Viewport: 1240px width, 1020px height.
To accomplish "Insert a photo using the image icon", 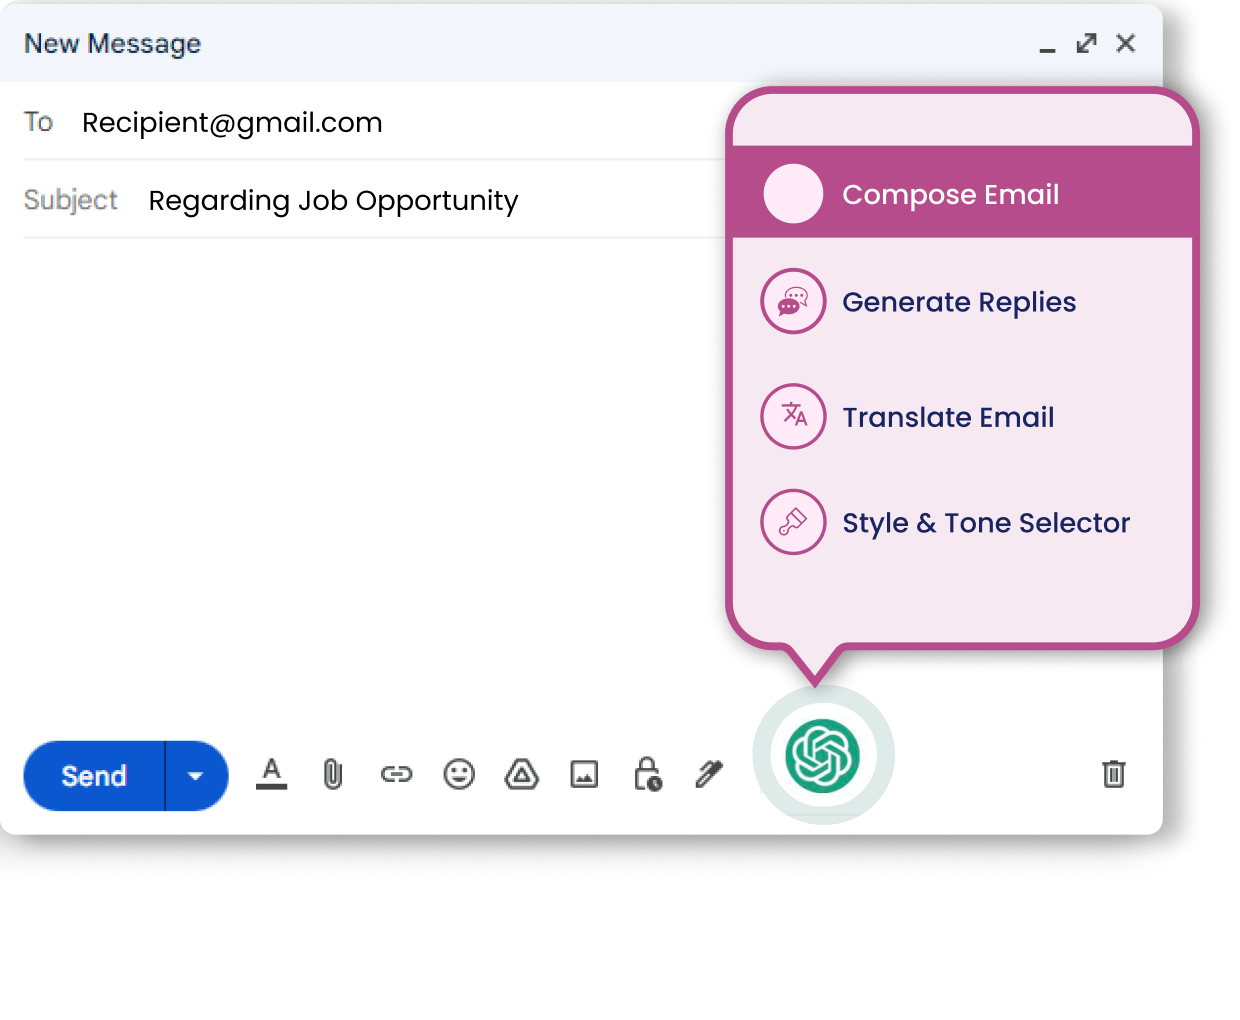I will tap(584, 774).
